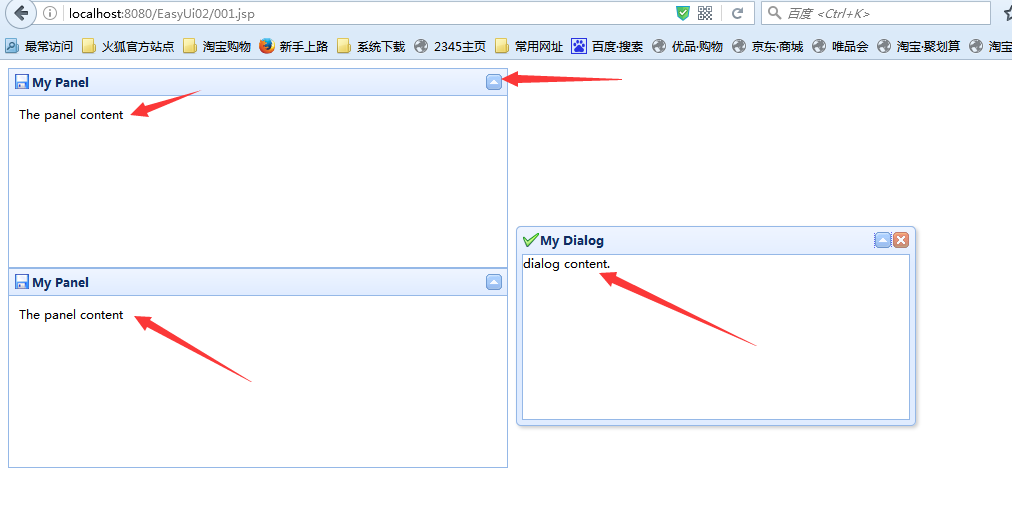Open 系统下载 bookmark folder

(x=371, y=46)
